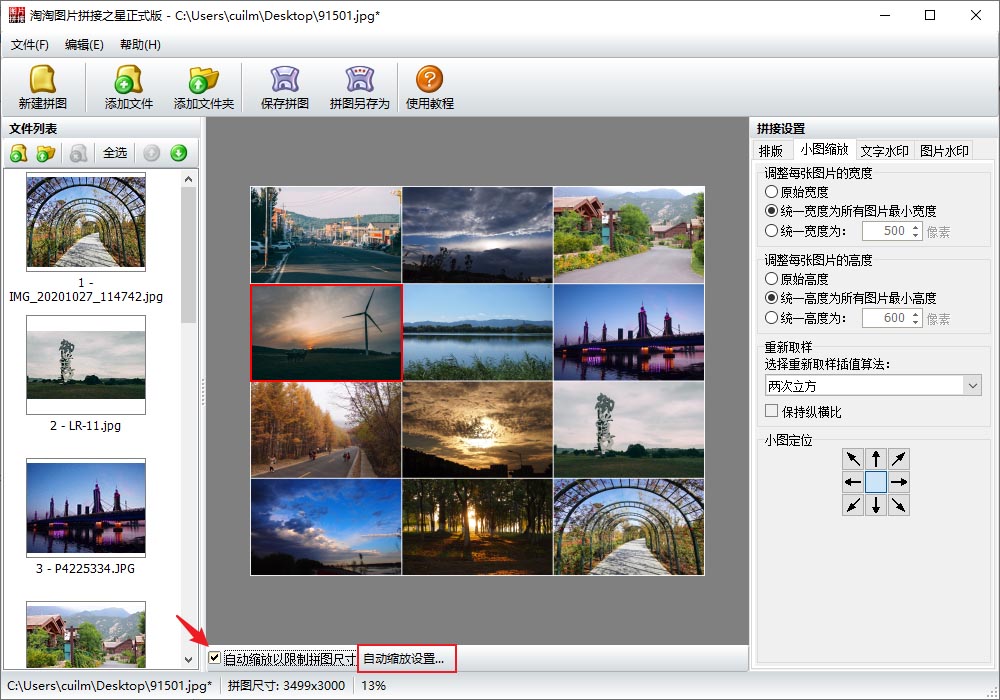Switch to the 排版 tab

click(771, 151)
